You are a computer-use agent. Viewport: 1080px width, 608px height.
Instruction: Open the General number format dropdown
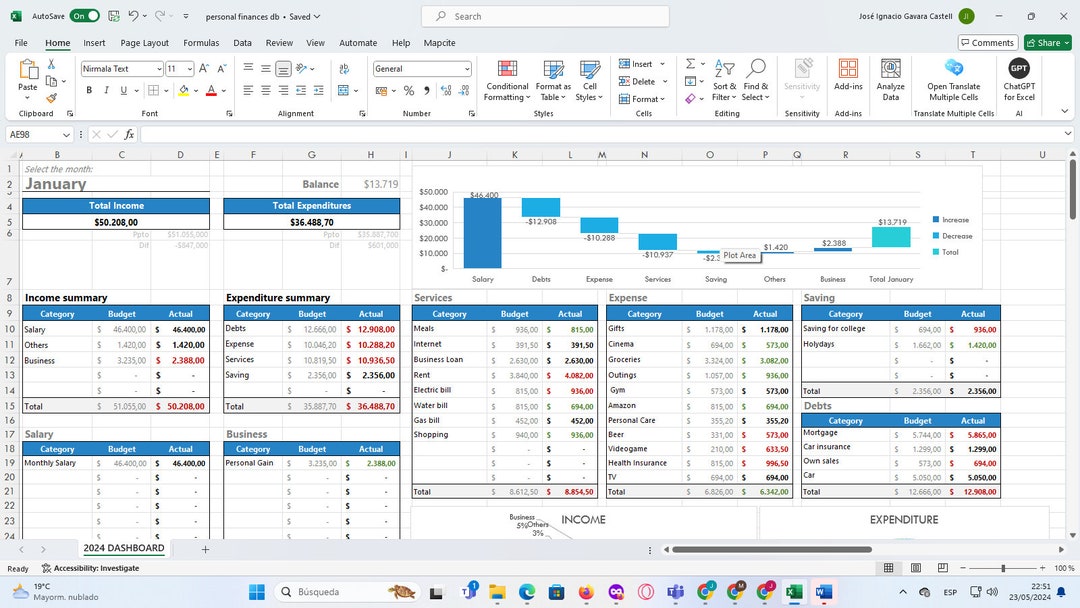[x=465, y=68]
